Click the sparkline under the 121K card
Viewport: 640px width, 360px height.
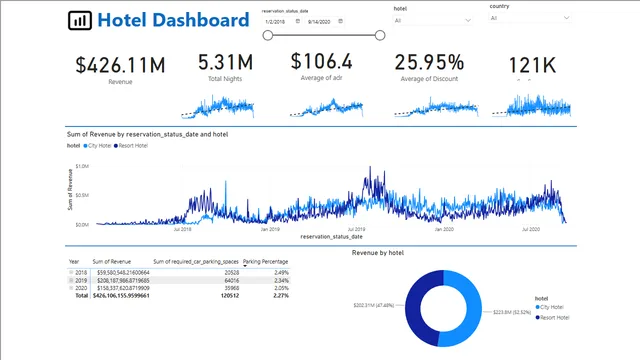531,106
